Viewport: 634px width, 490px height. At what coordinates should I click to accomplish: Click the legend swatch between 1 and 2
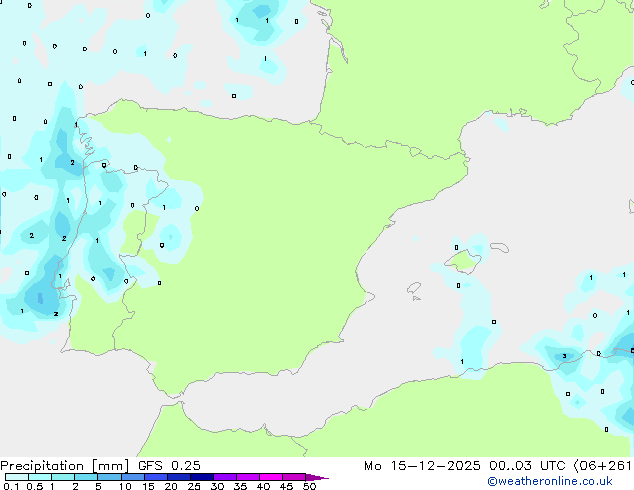[x=63, y=477]
